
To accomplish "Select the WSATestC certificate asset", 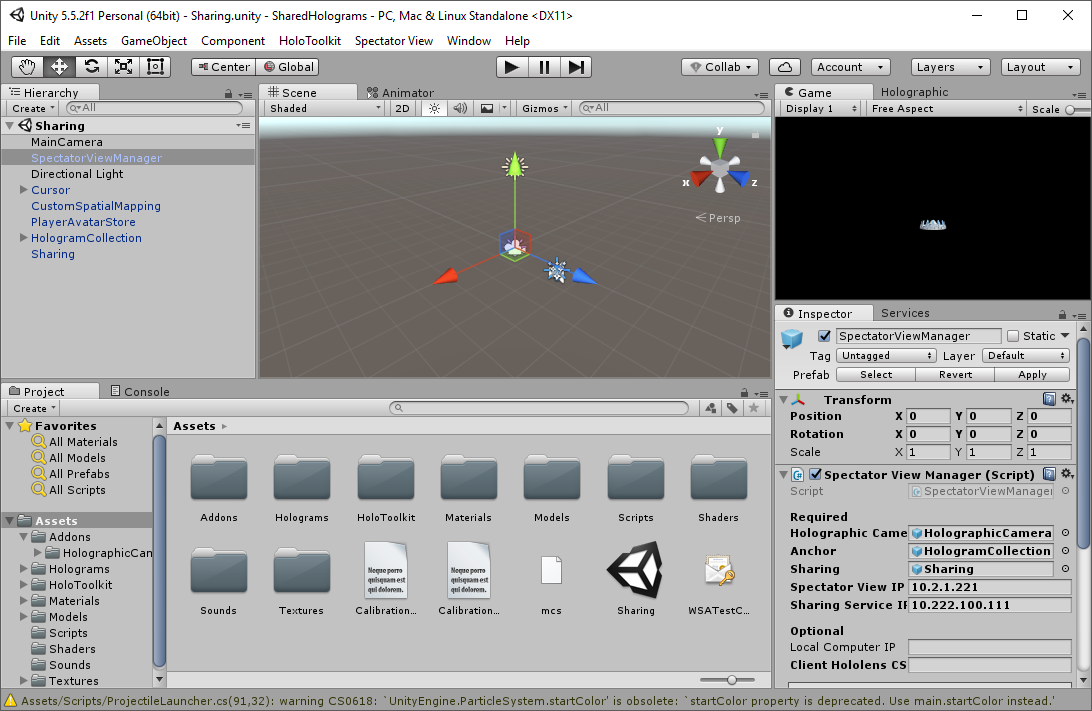I will (x=719, y=579).
